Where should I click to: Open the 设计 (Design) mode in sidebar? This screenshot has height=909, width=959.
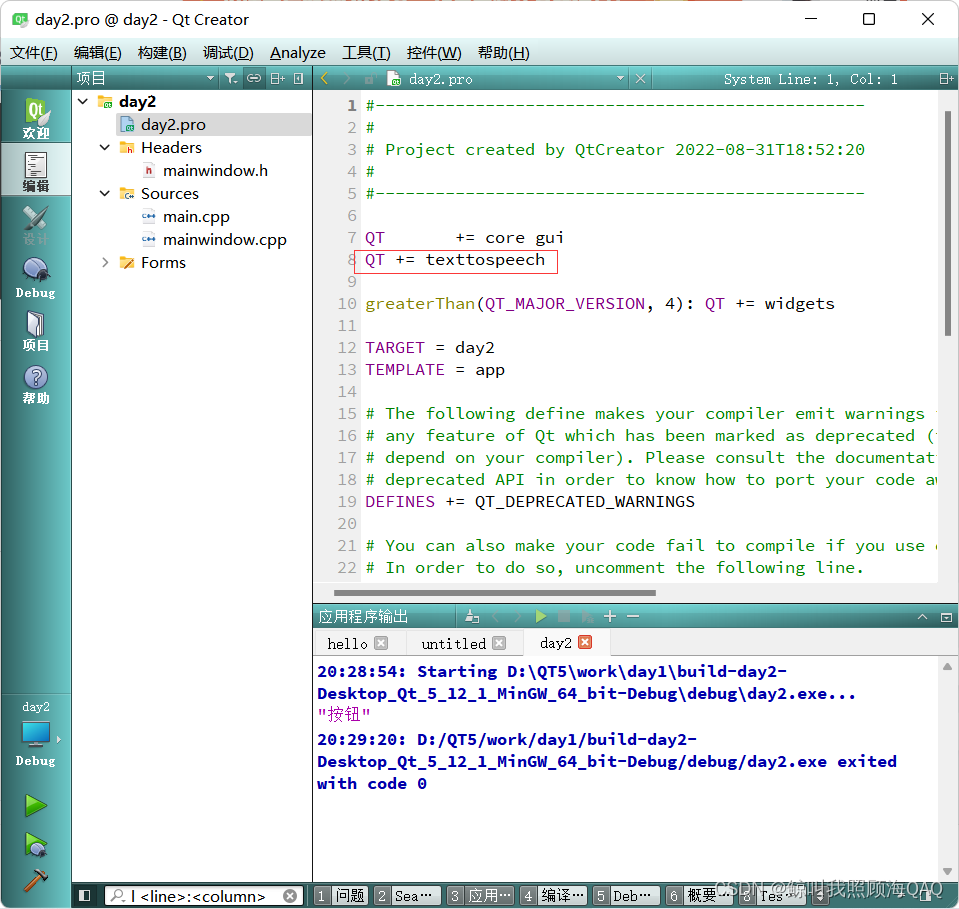click(x=36, y=222)
